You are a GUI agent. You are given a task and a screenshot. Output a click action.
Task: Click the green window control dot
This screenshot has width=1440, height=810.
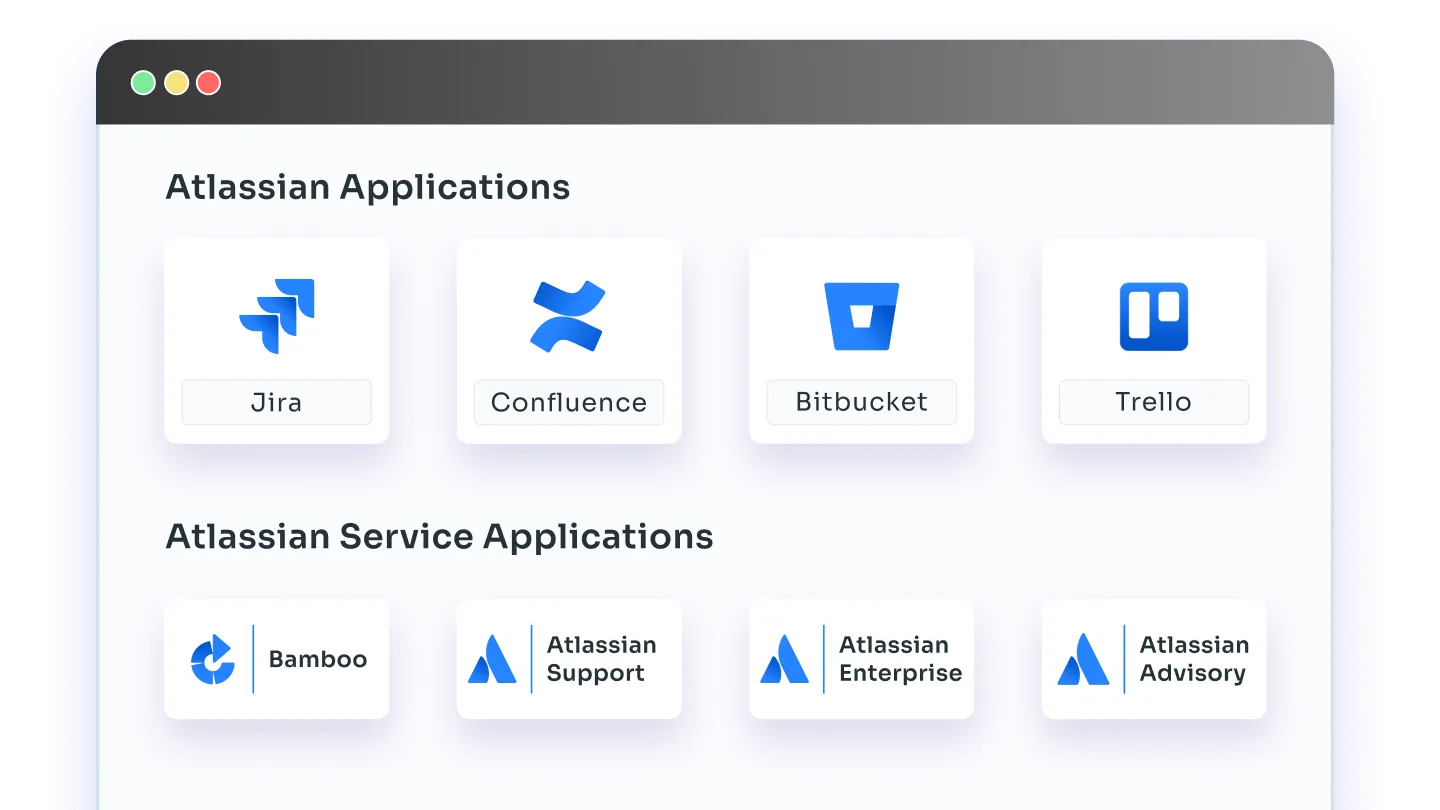pyautogui.click(x=143, y=83)
